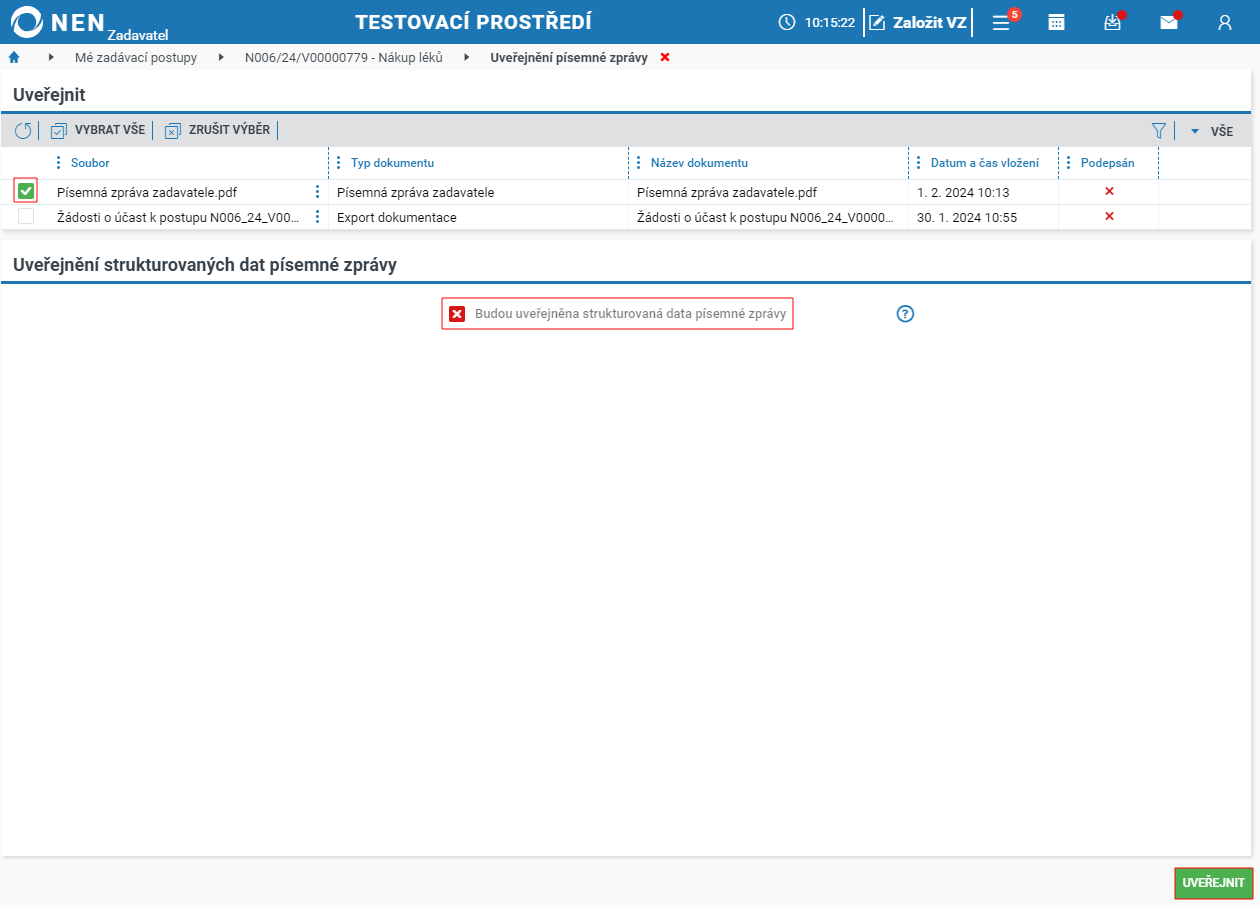The image size is (1260, 907).
Task: Open help question mark for structured data
Action: 906,314
